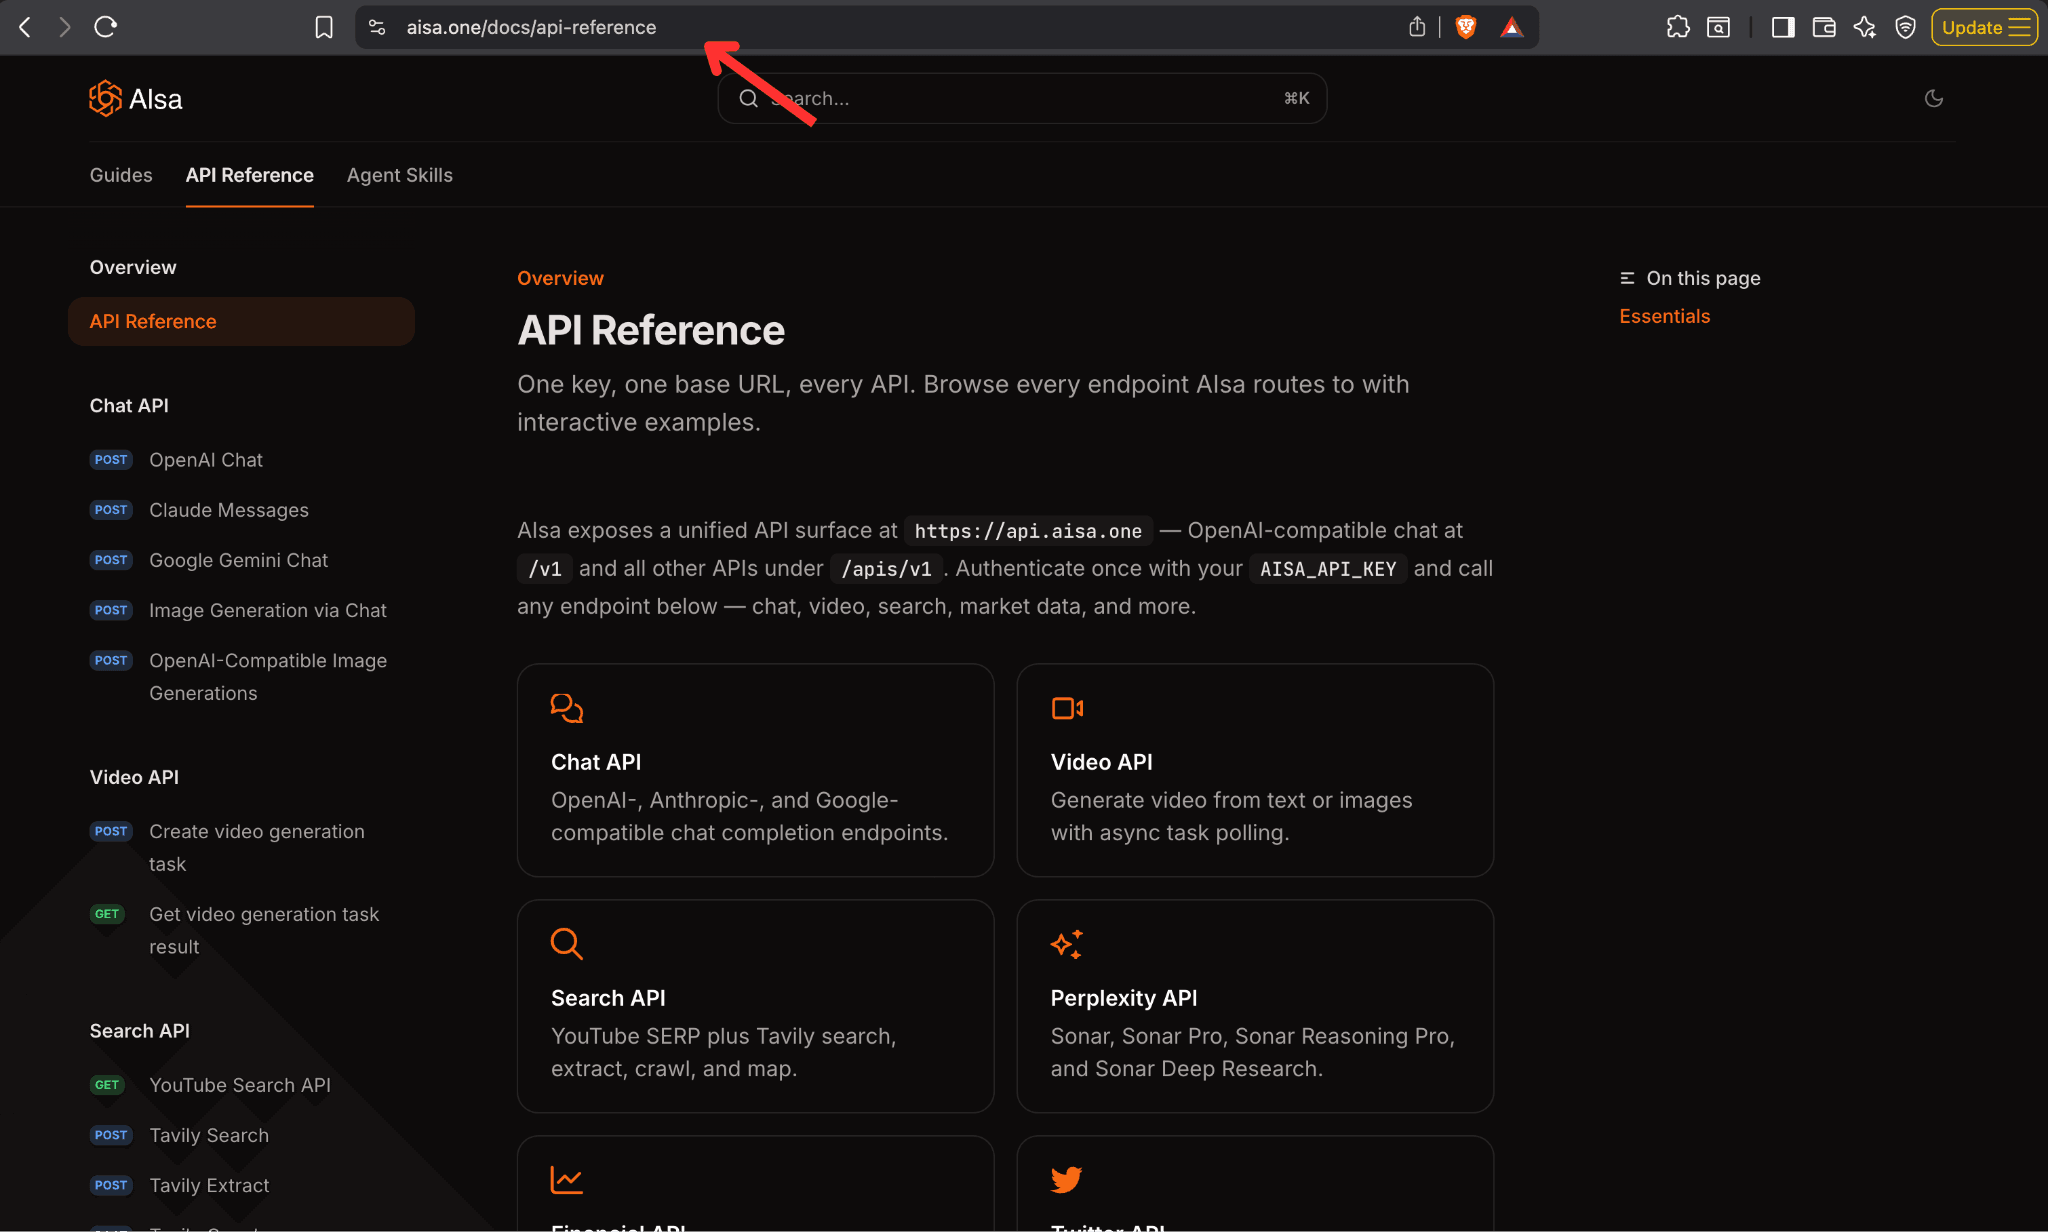Switch to the Guides tab
The image size is (2048, 1232).
click(121, 175)
